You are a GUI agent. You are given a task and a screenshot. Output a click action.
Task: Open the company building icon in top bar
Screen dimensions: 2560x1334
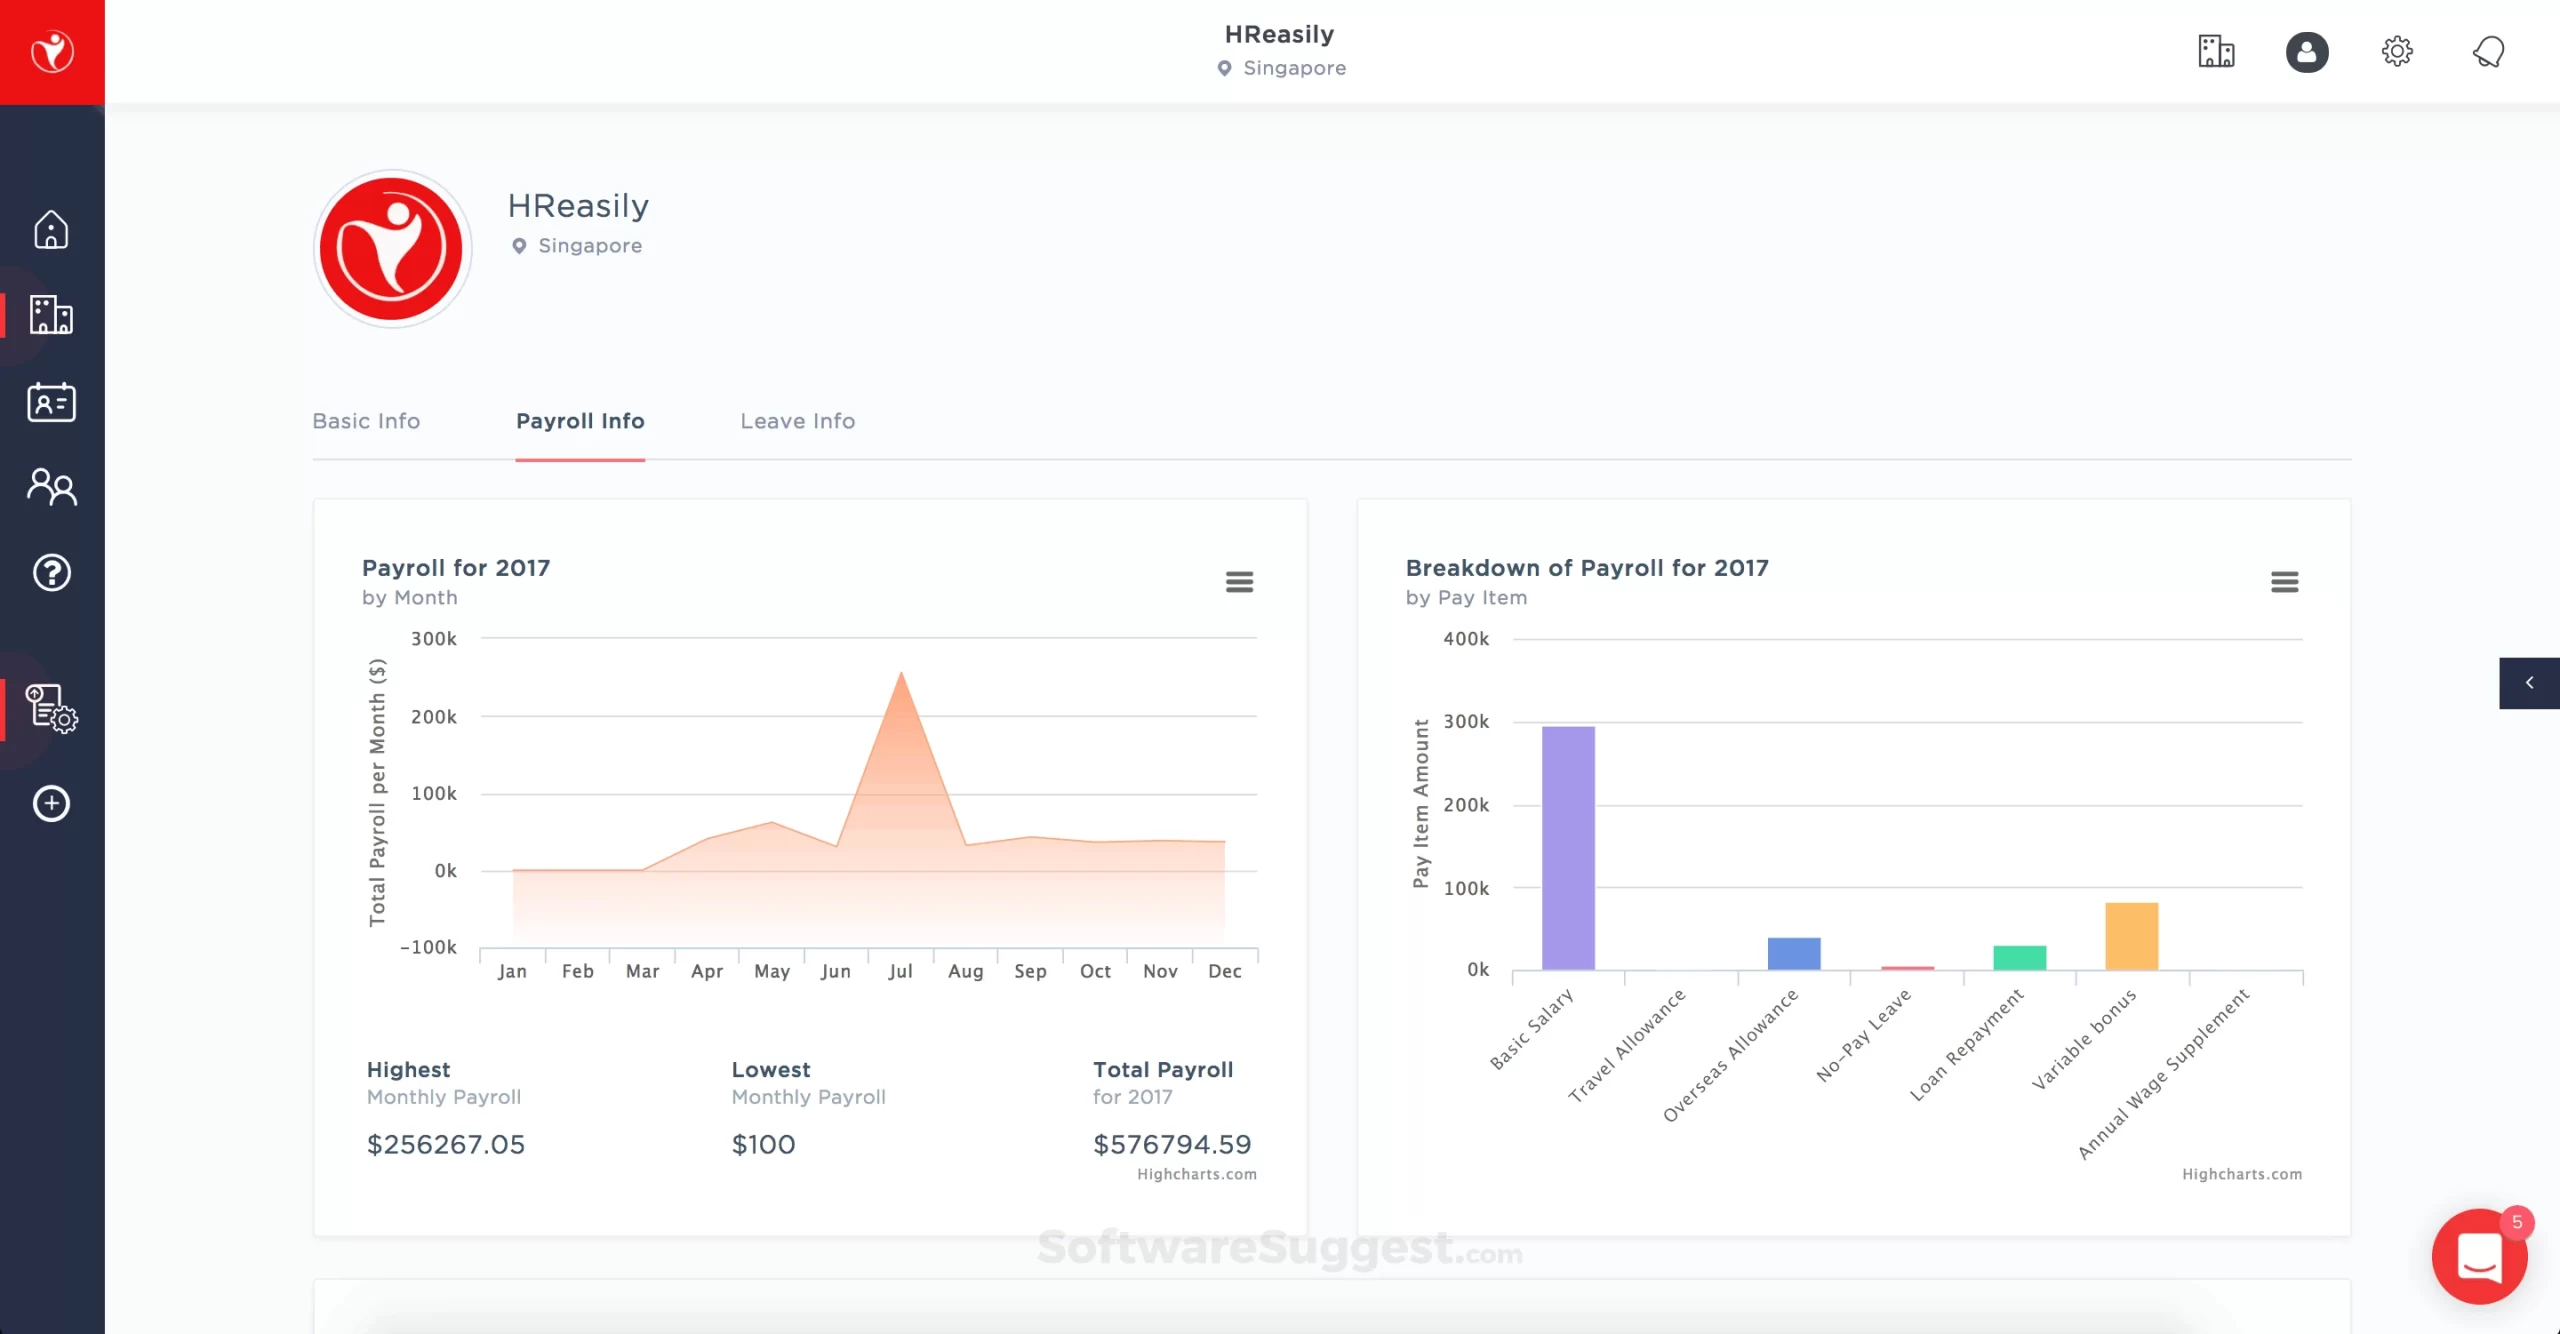(x=2216, y=51)
